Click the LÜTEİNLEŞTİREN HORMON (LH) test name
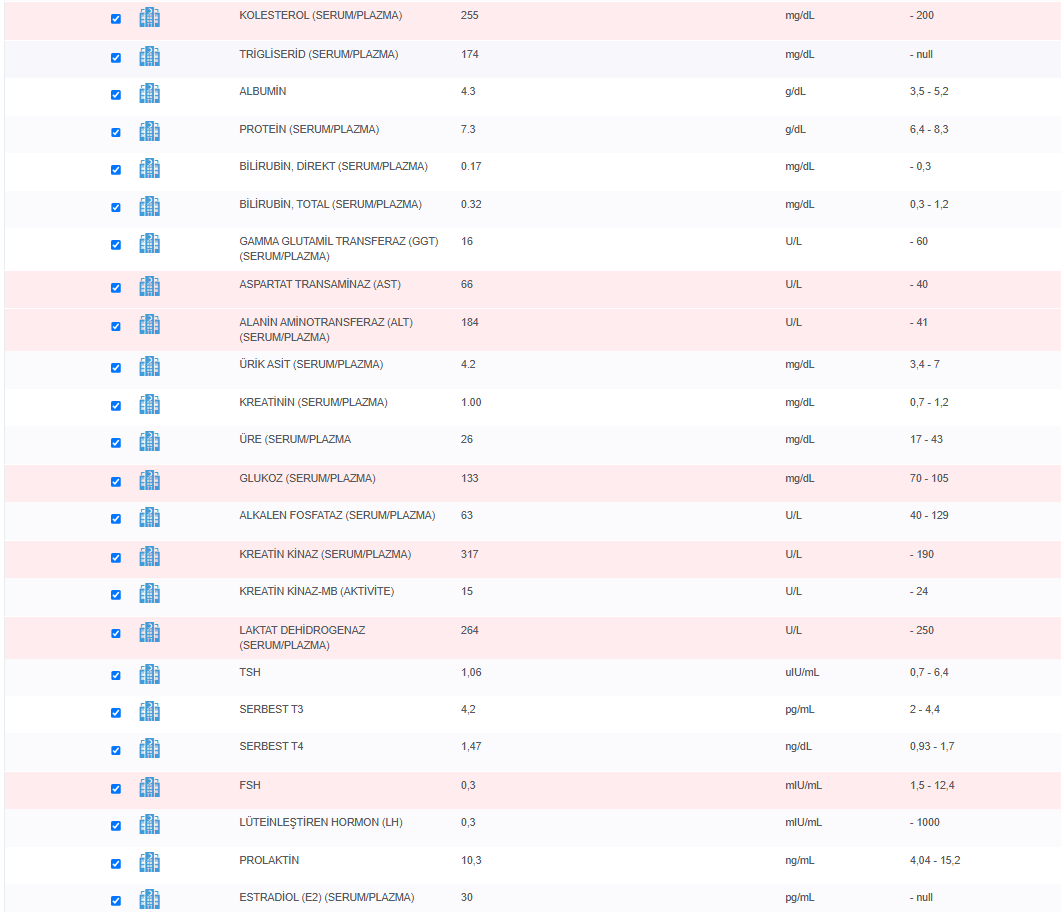The image size is (1061, 912). click(321, 822)
